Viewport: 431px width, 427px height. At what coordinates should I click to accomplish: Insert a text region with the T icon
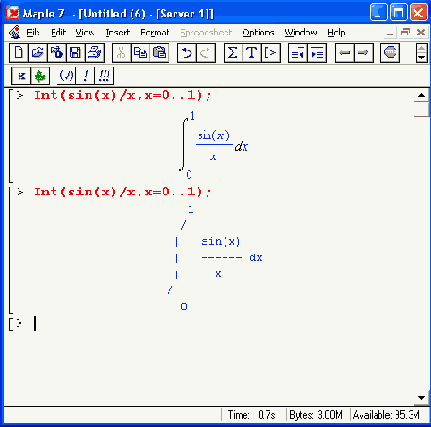coord(251,53)
